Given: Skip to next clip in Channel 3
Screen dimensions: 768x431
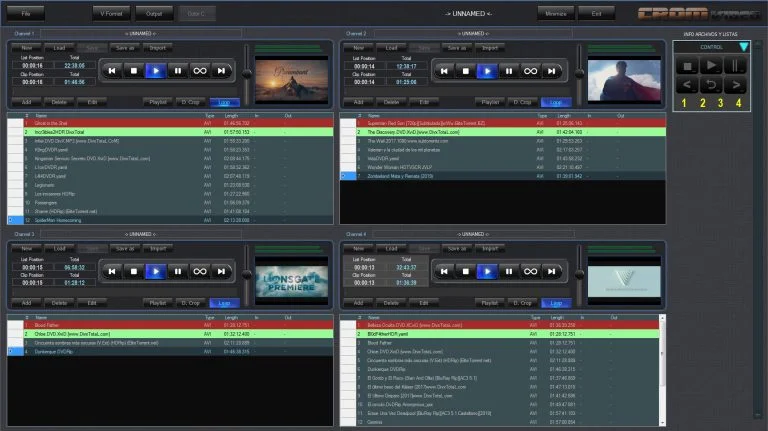Looking at the screenshot, I should (x=221, y=271).
